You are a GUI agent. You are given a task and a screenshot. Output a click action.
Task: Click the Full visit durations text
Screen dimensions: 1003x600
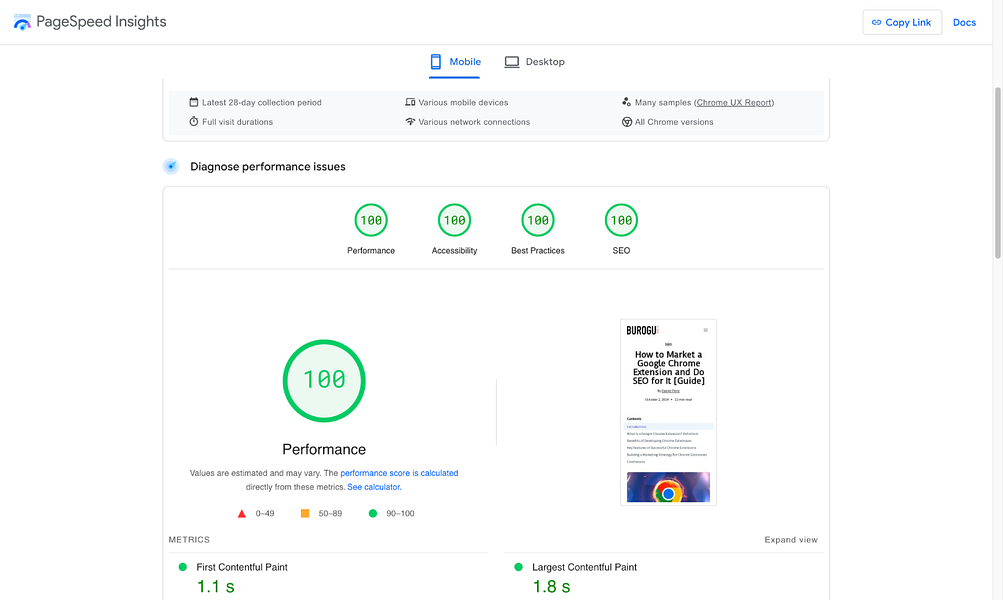click(237, 122)
